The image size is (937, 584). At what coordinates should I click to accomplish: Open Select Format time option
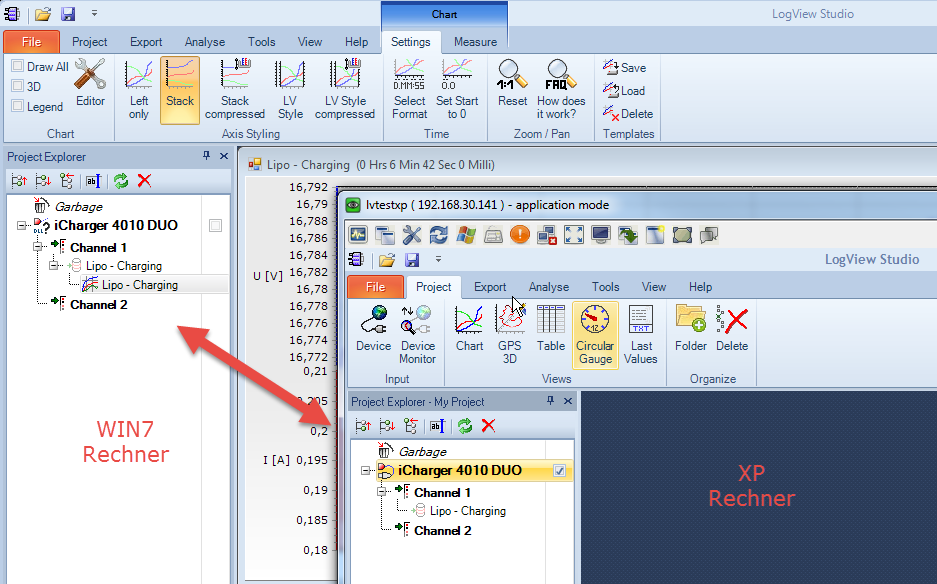pyautogui.click(x=409, y=90)
